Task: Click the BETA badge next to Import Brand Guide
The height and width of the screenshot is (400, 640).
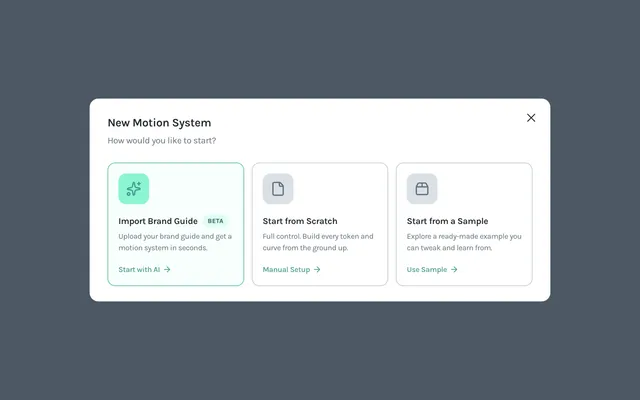Action: click(x=216, y=221)
